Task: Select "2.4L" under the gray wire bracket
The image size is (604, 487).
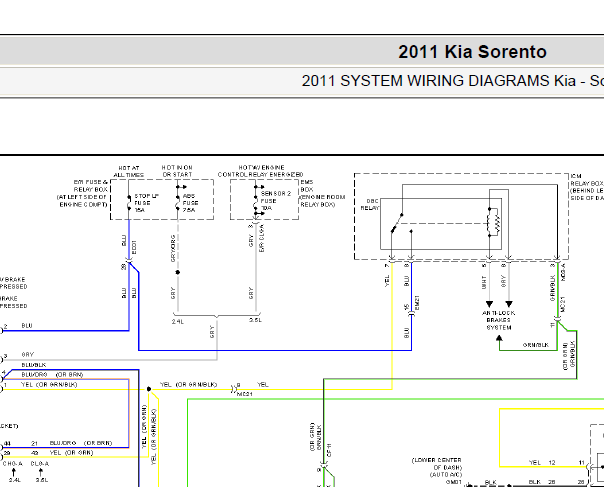Action: point(178,321)
